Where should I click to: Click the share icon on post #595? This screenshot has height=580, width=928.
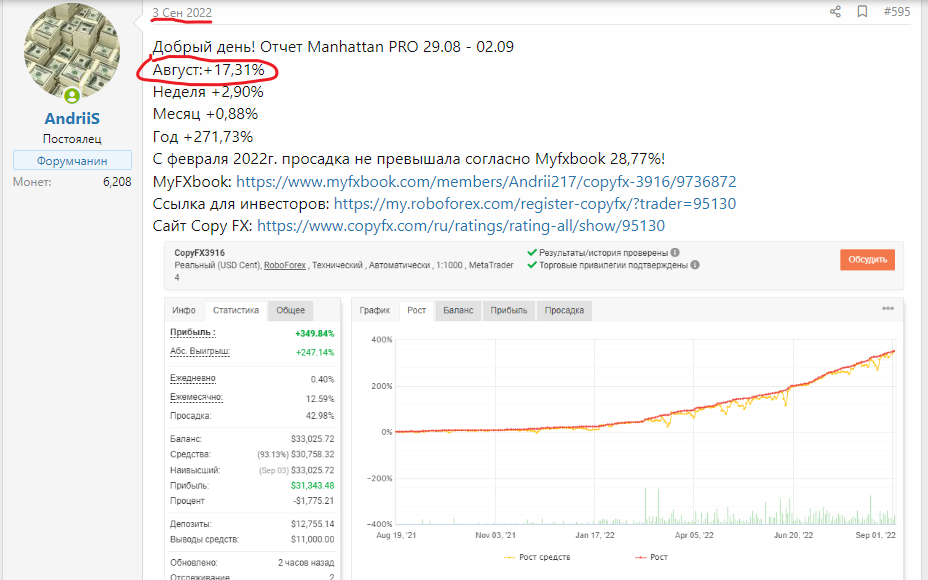(x=835, y=11)
